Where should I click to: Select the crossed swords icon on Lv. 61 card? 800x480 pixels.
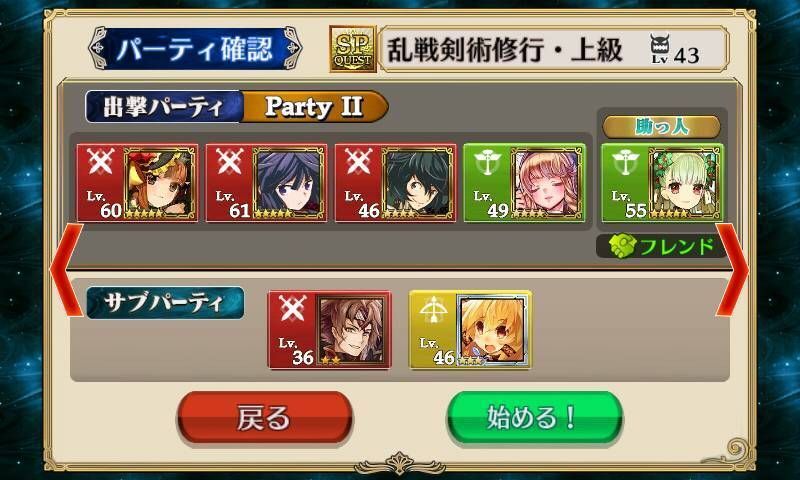click(230, 162)
